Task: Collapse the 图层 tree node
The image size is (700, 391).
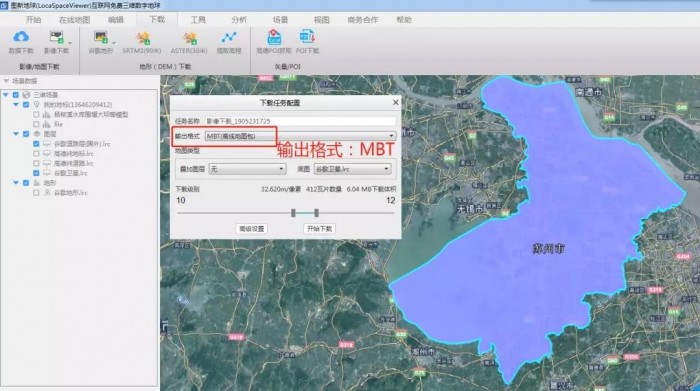Action: click(16, 134)
